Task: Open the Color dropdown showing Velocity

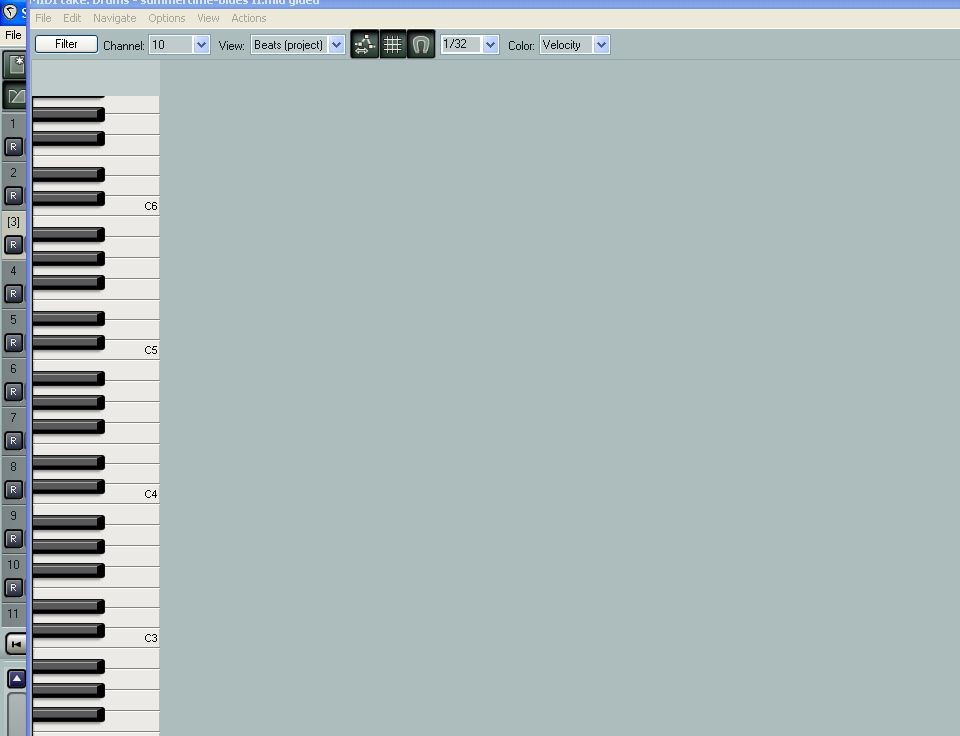Action: click(574, 45)
